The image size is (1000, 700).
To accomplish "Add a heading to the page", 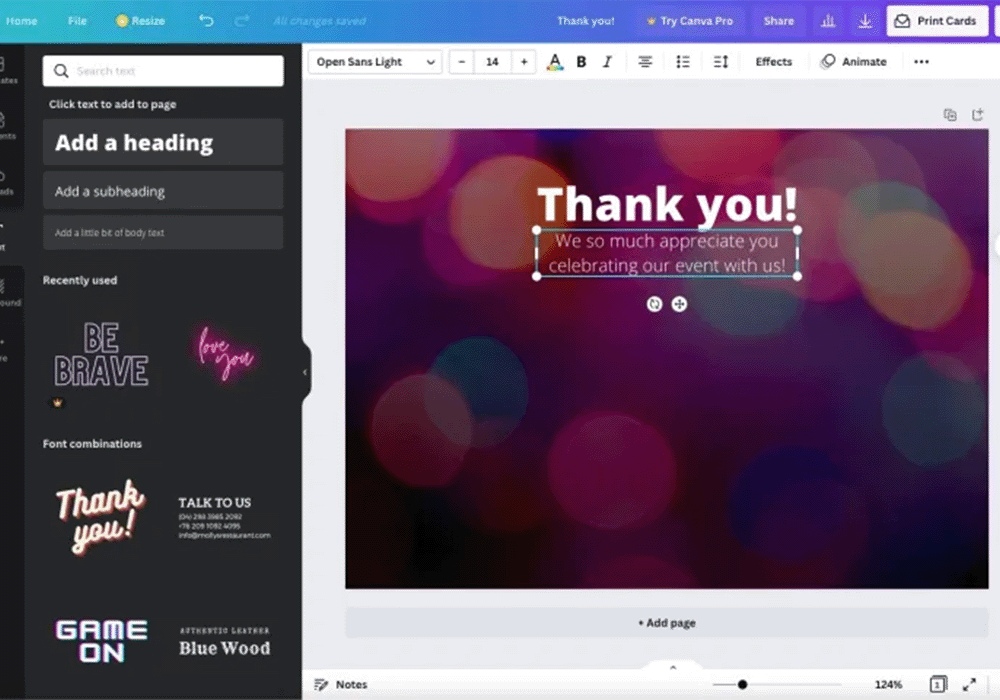I will (x=163, y=142).
